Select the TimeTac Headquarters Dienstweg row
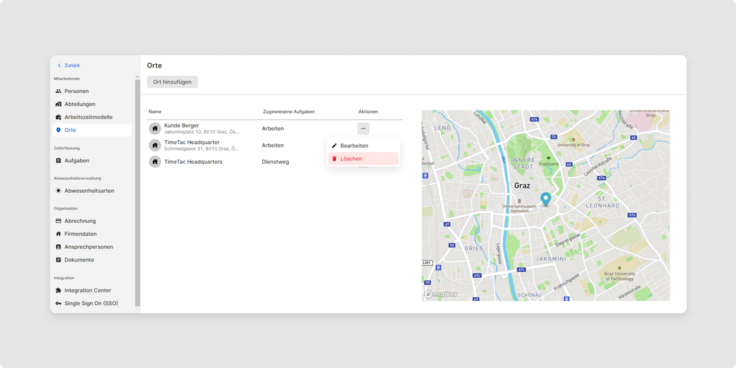This screenshot has width=736, height=368. point(275,162)
